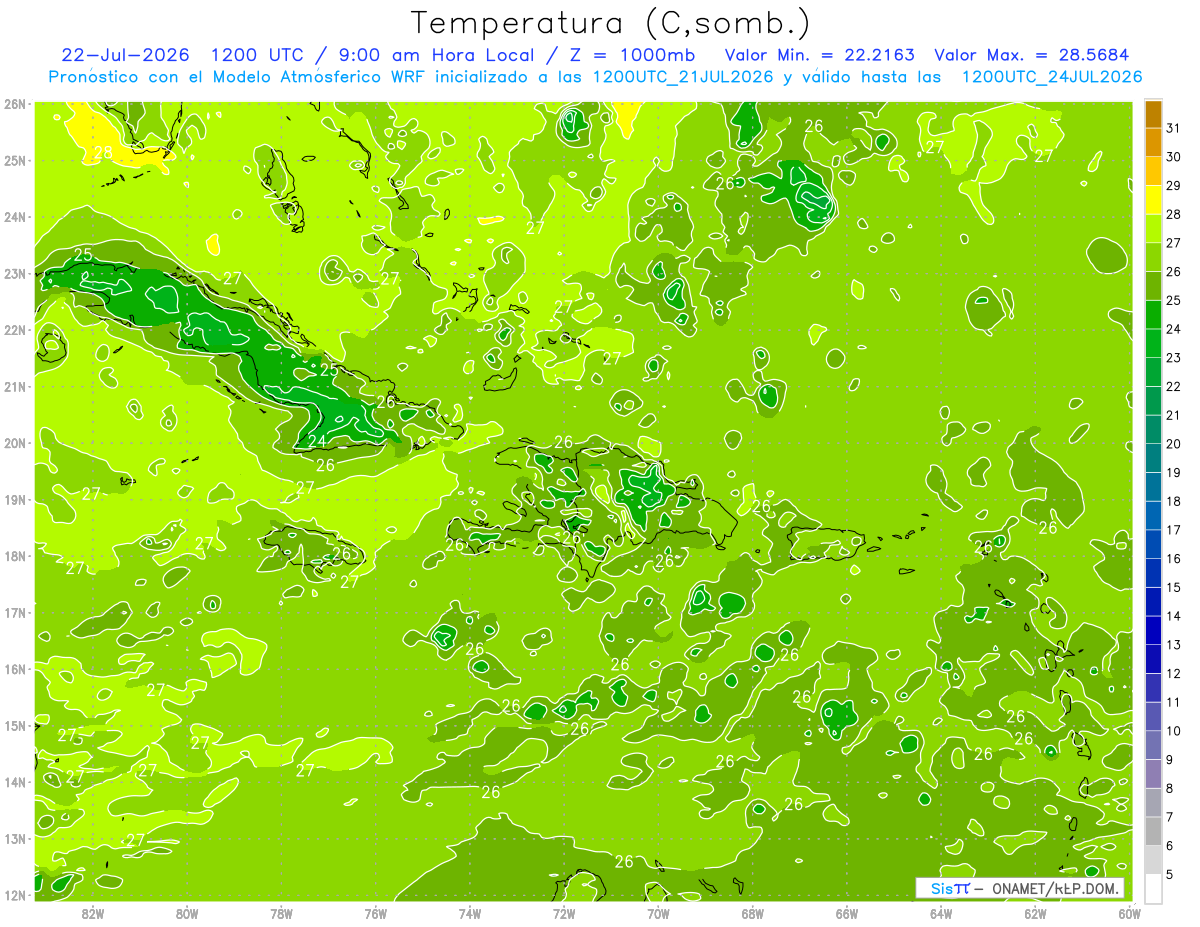The height and width of the screenshot is (927, 1200).
Task: Click the color scale value "19"
Action: click(1173, 473)
